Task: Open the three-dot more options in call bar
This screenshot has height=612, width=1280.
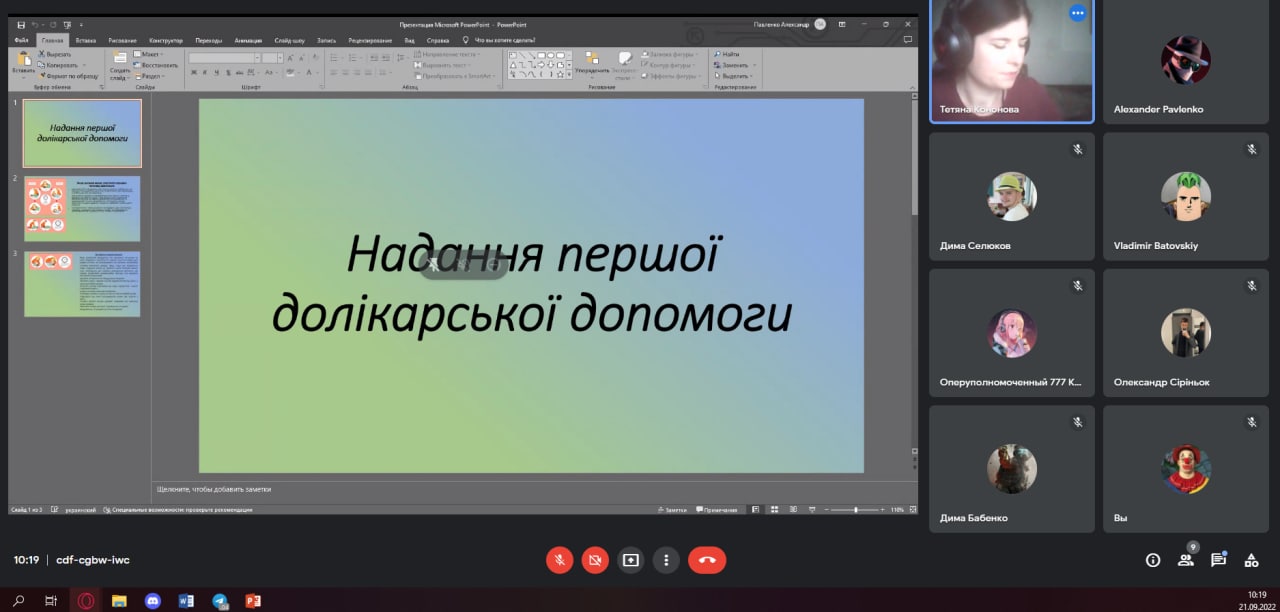Action: click(x=666, y=560)
